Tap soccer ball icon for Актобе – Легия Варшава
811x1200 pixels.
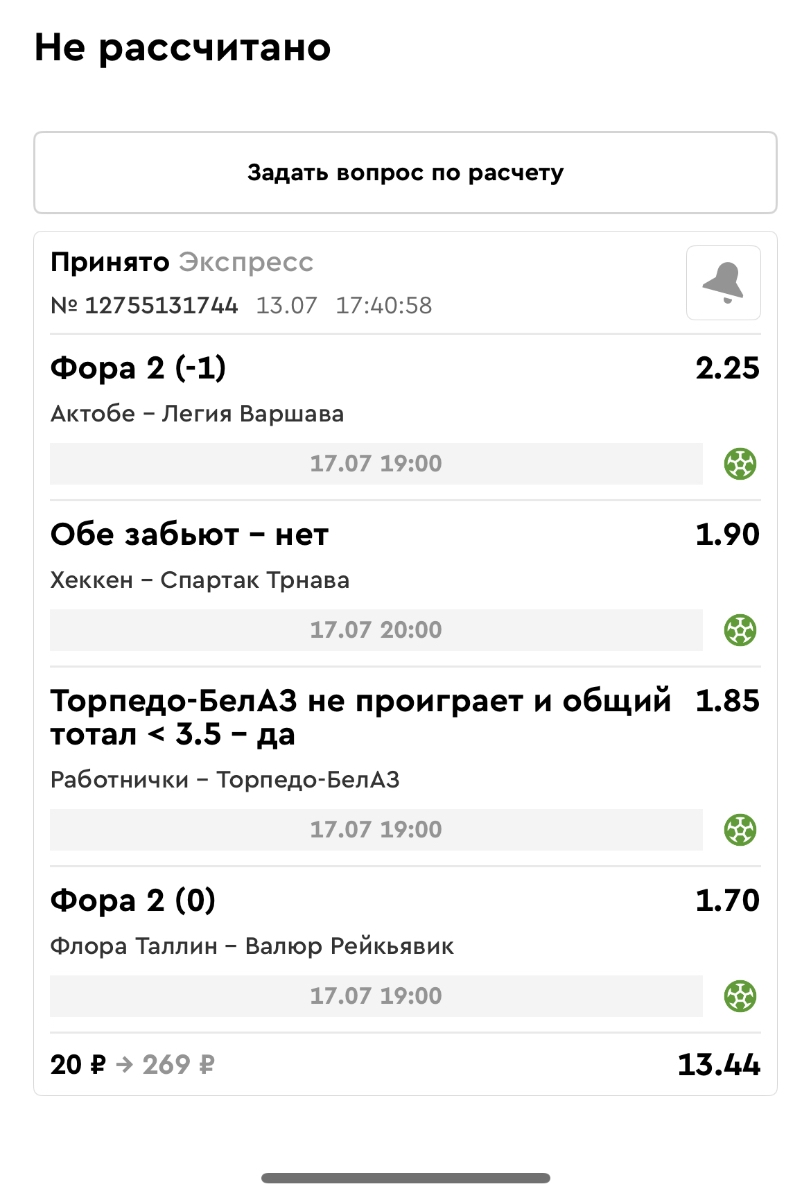(740, 464)
